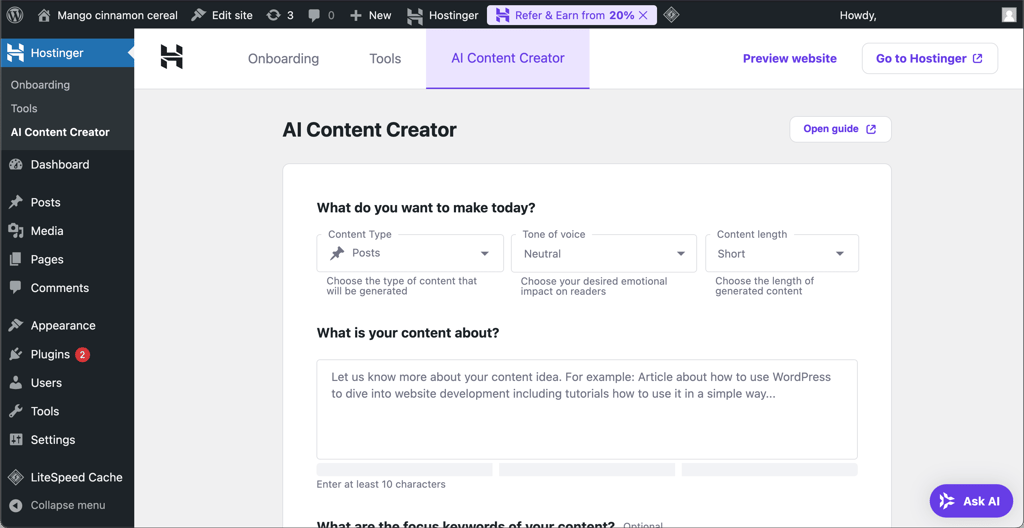
Task: Click the Hostinger logo icon in admin bar
Action: 415,16
